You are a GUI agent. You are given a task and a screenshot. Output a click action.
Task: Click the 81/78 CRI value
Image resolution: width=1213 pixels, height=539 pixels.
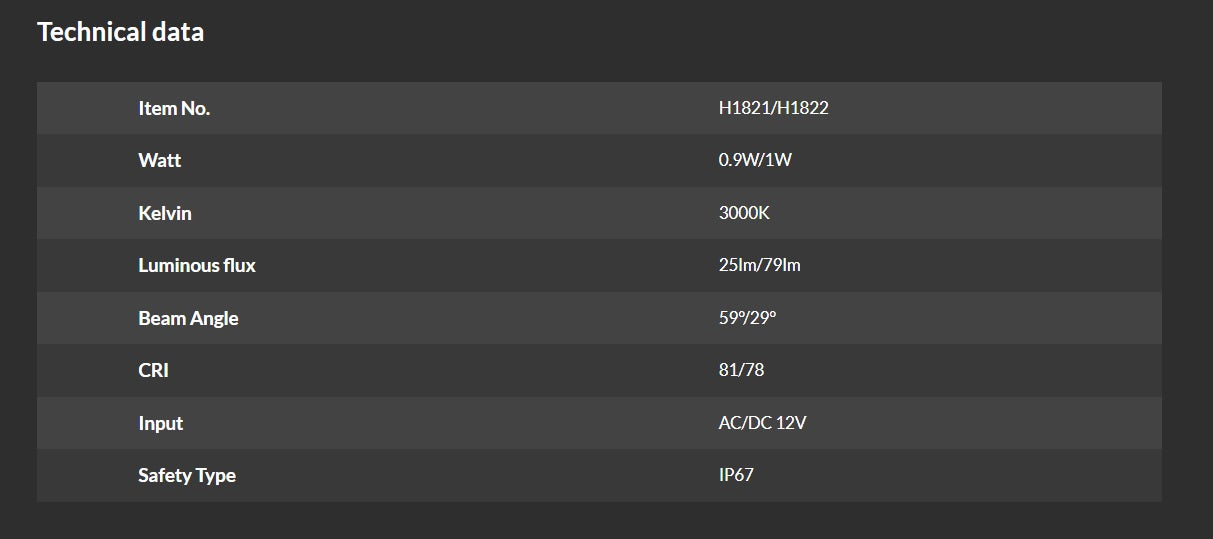coord(741,370)
